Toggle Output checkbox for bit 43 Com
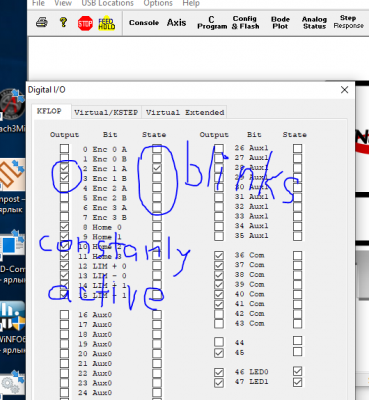This screenshot has width=369, height=400. 219,324
